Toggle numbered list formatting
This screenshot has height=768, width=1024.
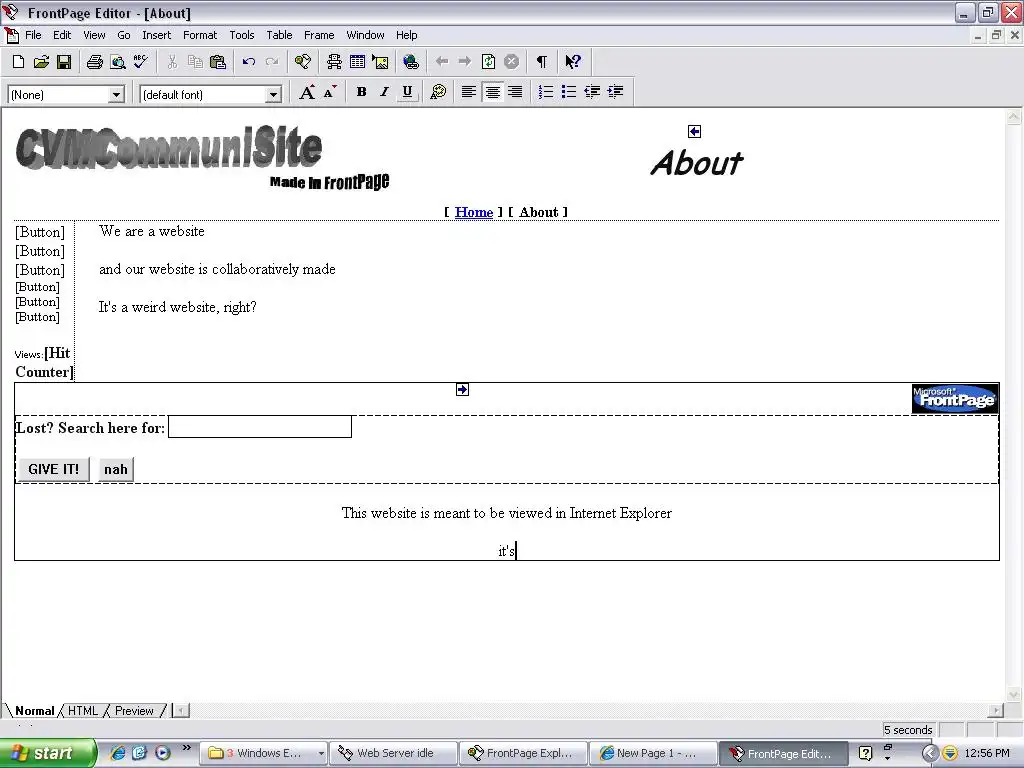(546, 92)
